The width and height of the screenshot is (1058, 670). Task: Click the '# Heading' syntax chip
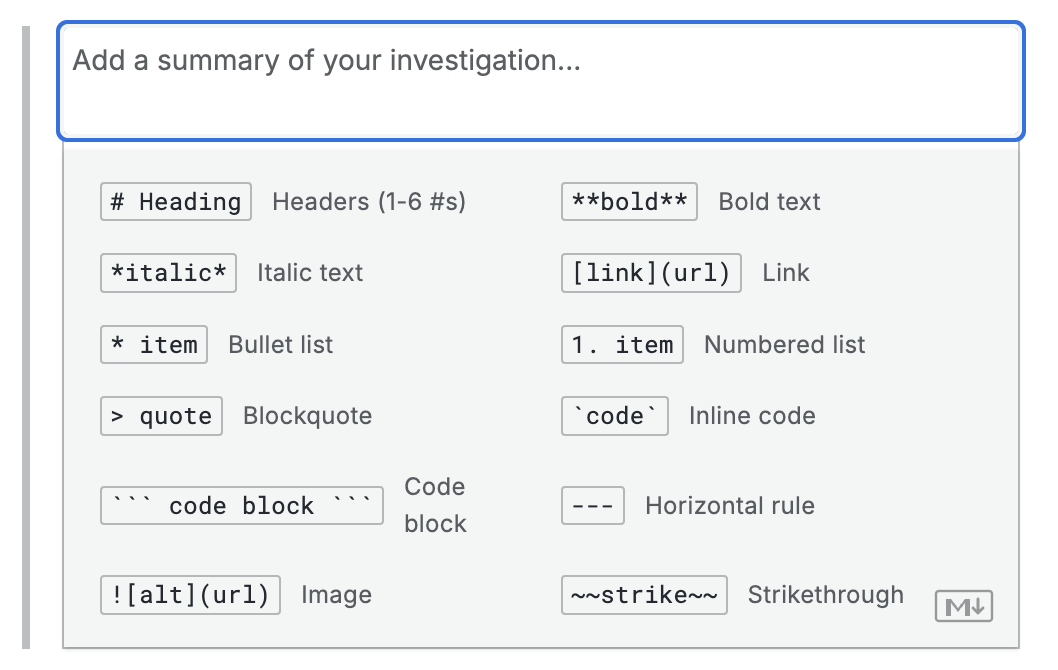pyautogui.click(x=176, y=202)
